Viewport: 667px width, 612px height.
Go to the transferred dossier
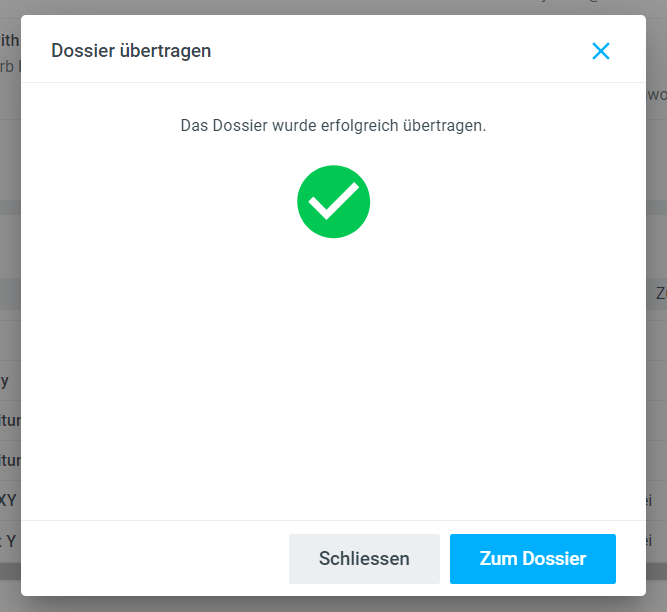point(532,558)
